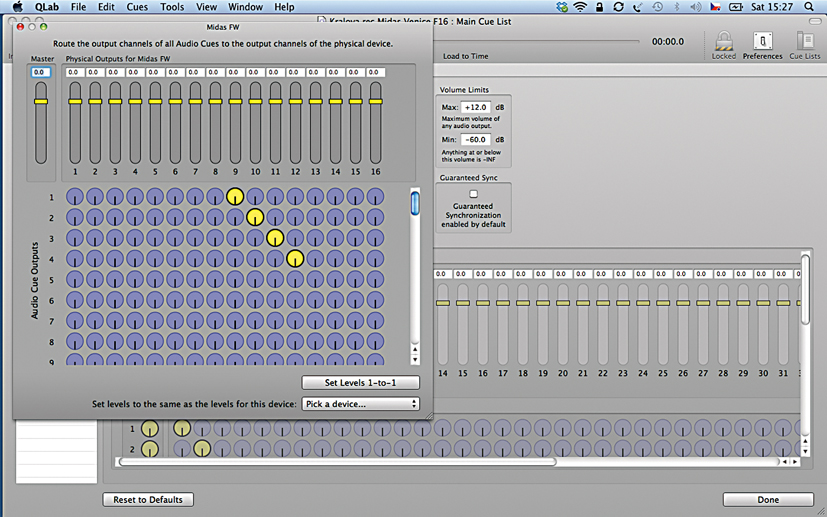Click the Min volume limit field
827x517 pixels.
476,140
